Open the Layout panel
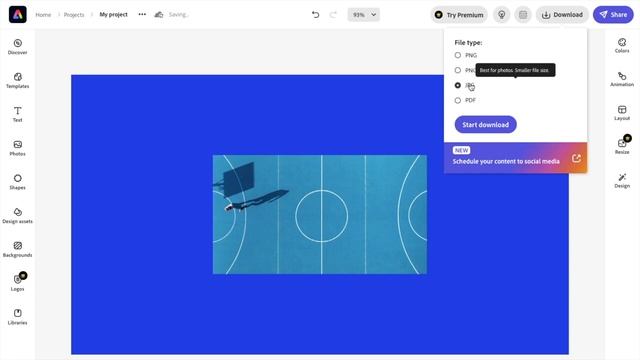Screen dimensions: 640x360 622,113
